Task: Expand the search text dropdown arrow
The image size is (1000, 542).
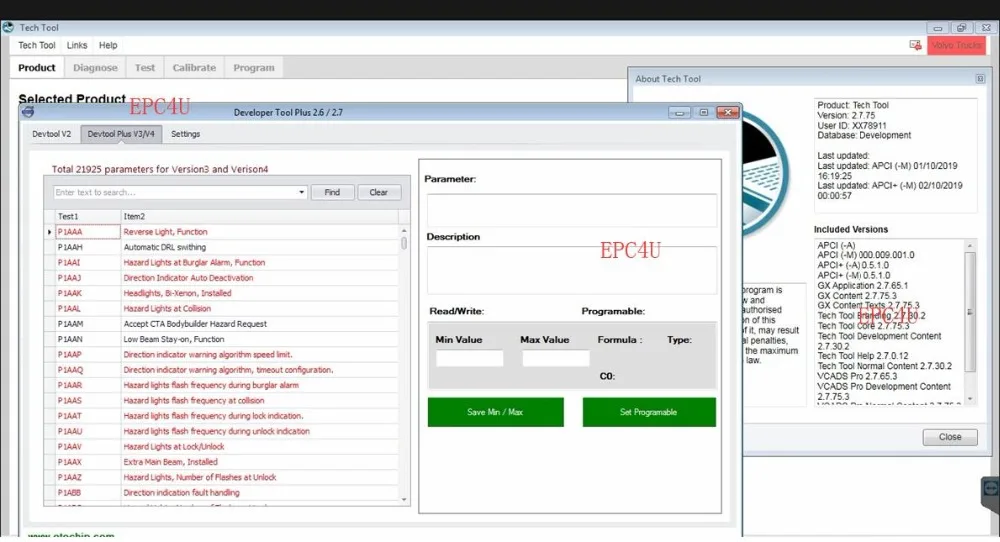Action: [301, 193]
